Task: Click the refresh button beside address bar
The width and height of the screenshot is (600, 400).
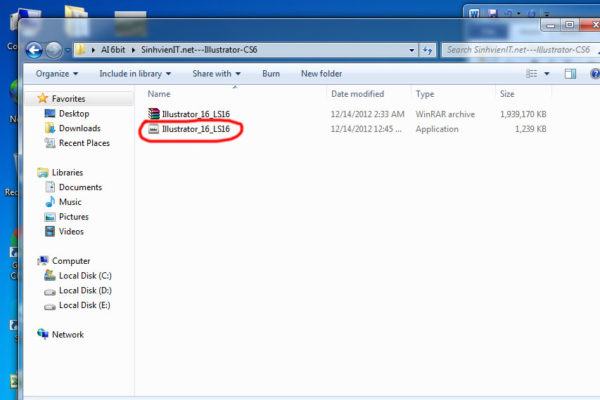Action: click(427, 49)
